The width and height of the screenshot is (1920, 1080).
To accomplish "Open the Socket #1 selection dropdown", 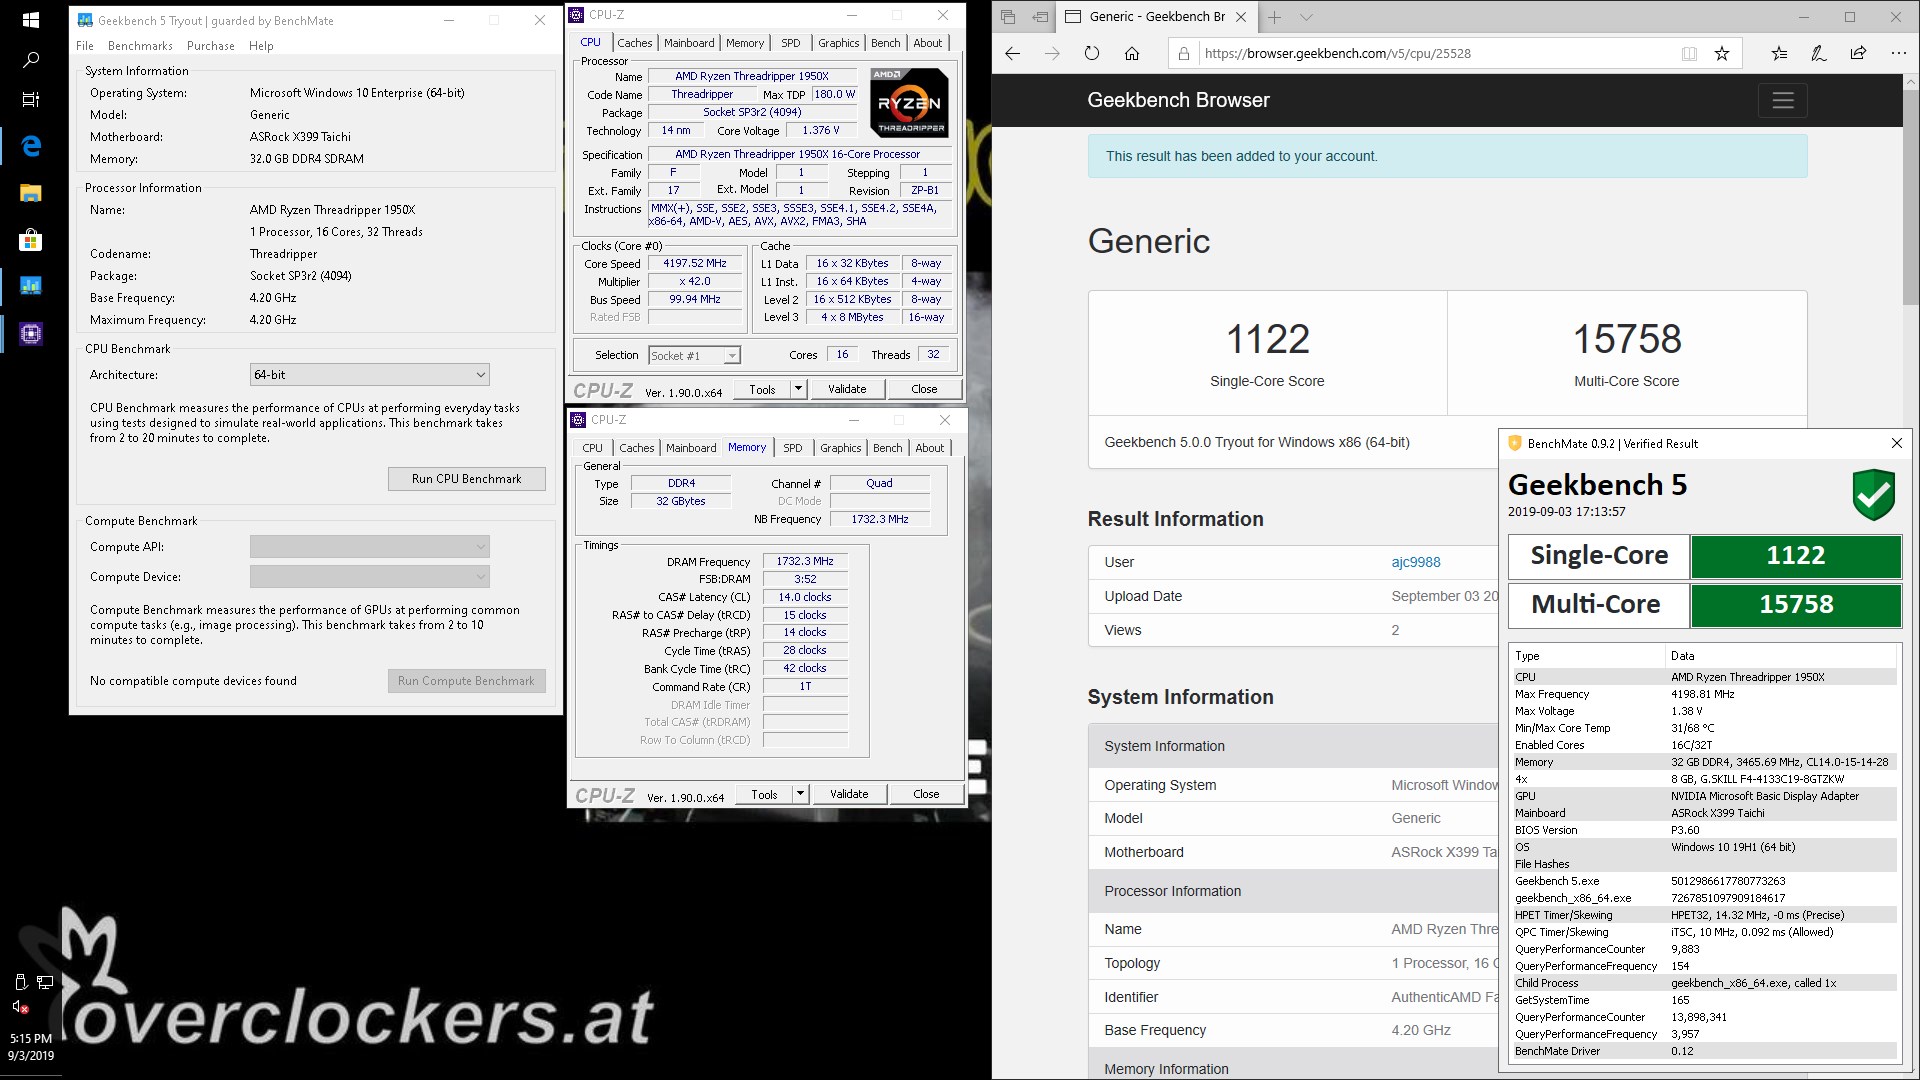I will (694, 355).
